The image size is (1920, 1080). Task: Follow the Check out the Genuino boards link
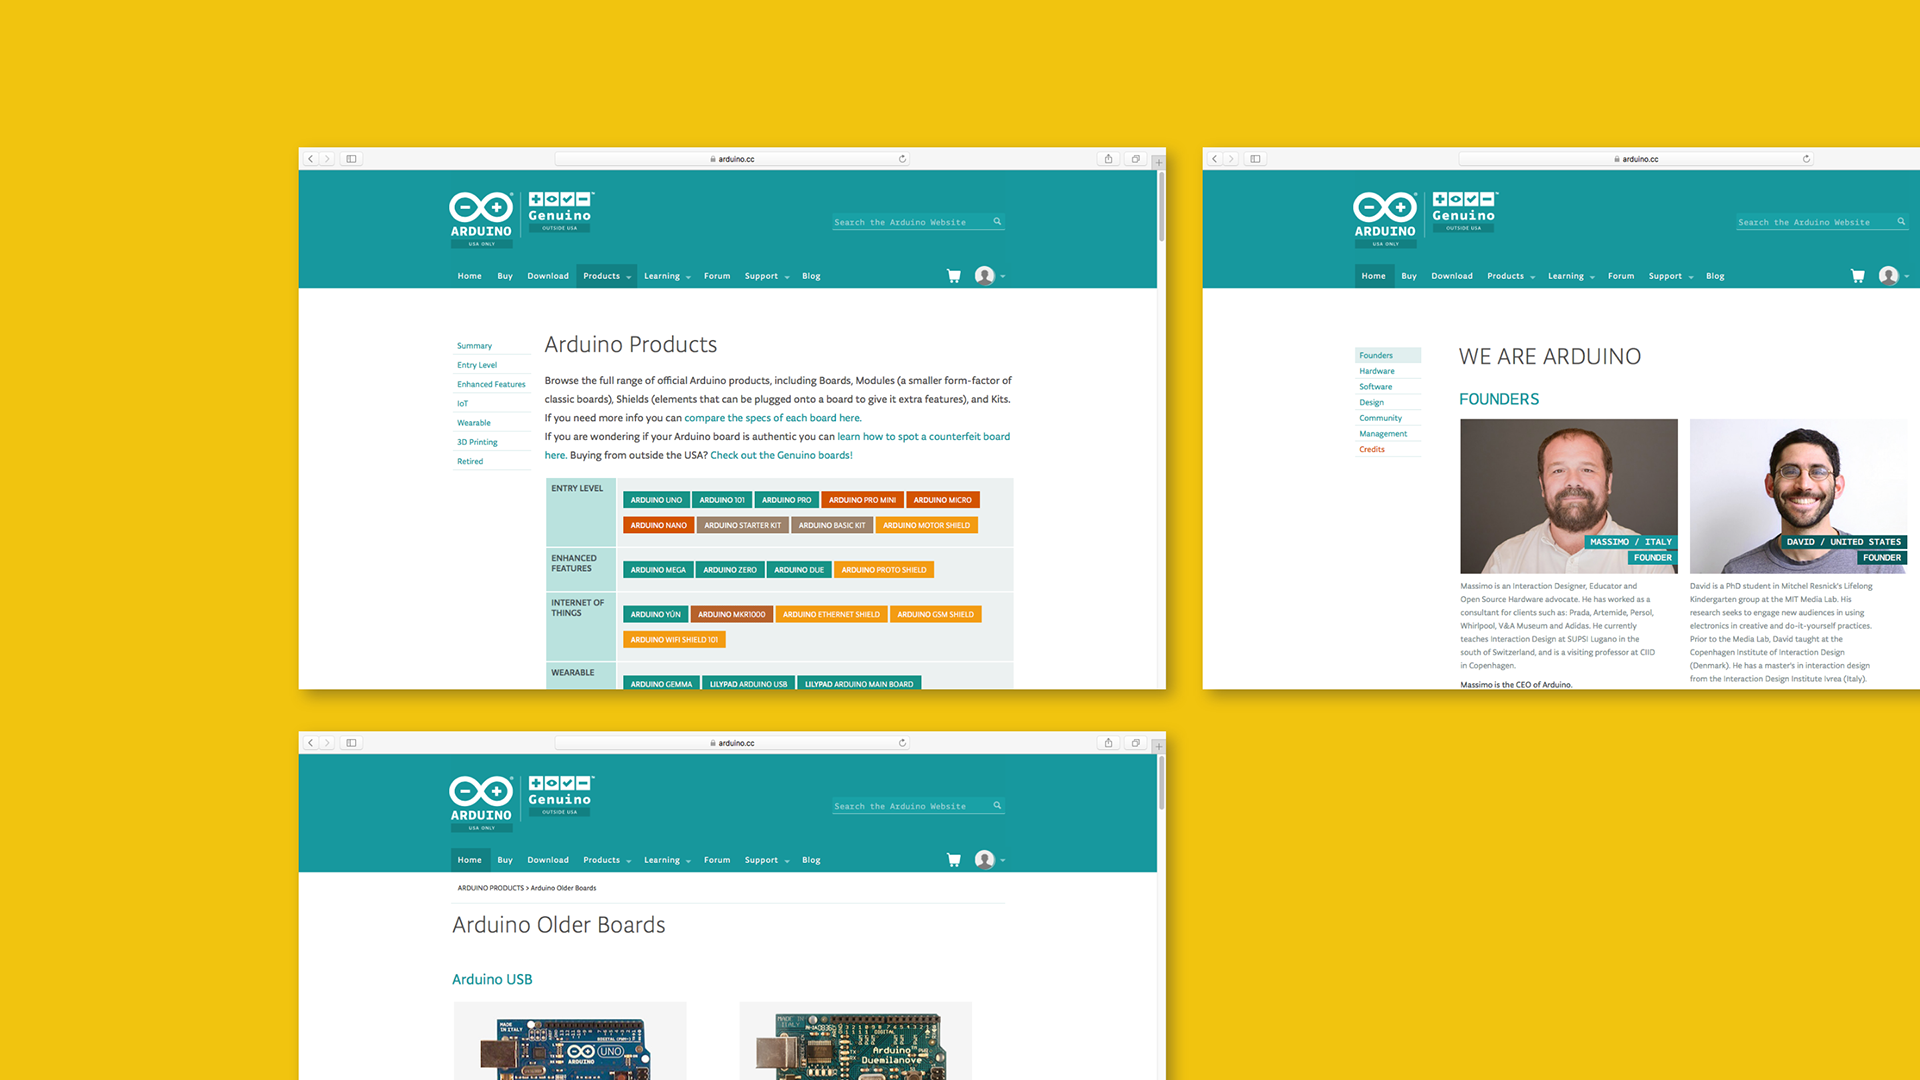pos(781,455)
